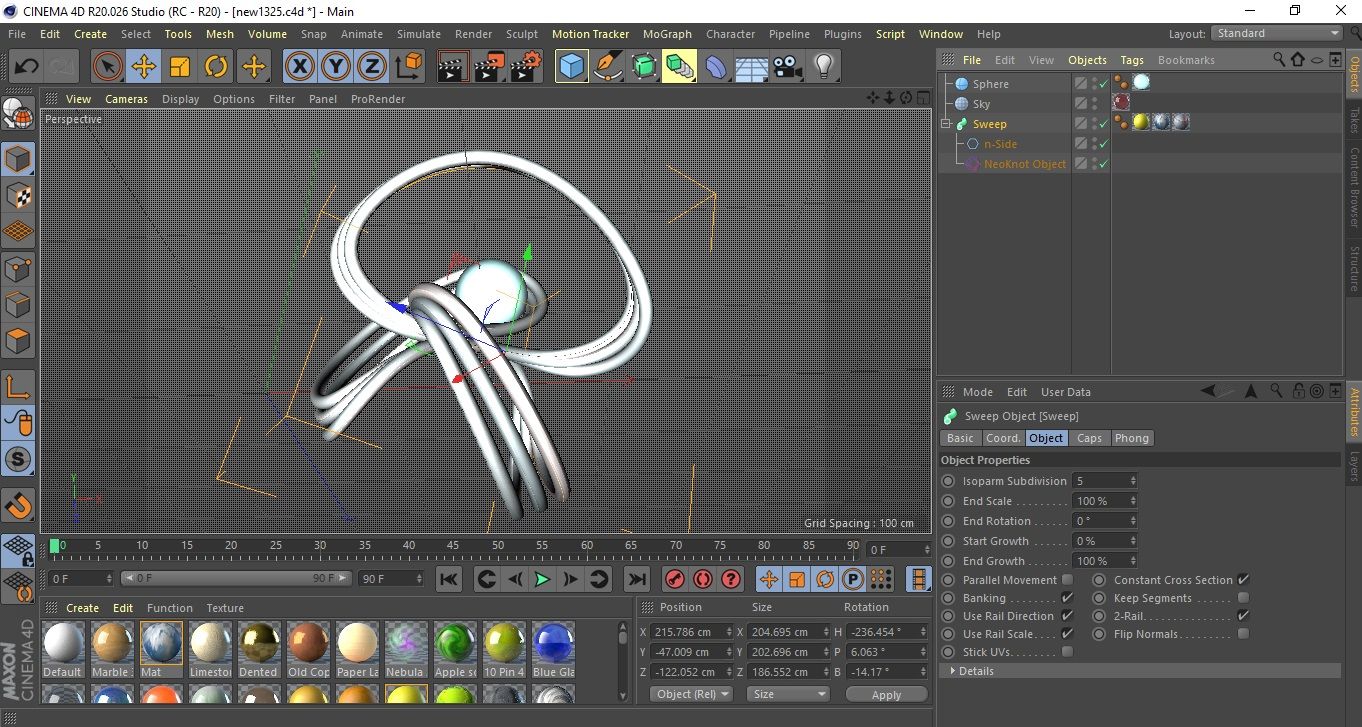Toggle the Sweep object's green enable checkmark
This screenshot has width=1362, height=727.
pyautogui.click(x=1104, y=124)
